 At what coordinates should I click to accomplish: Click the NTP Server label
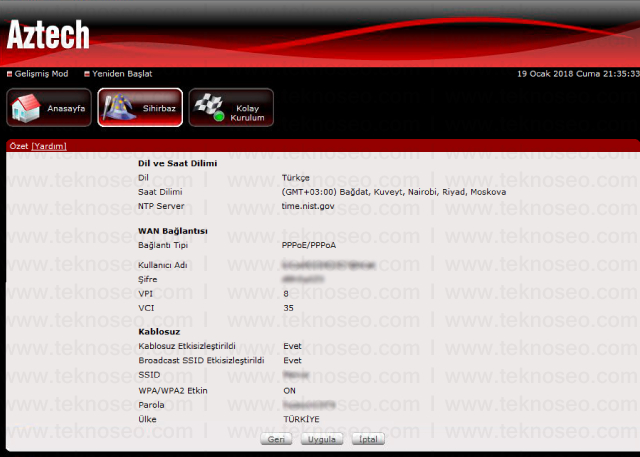coord(161,206)
